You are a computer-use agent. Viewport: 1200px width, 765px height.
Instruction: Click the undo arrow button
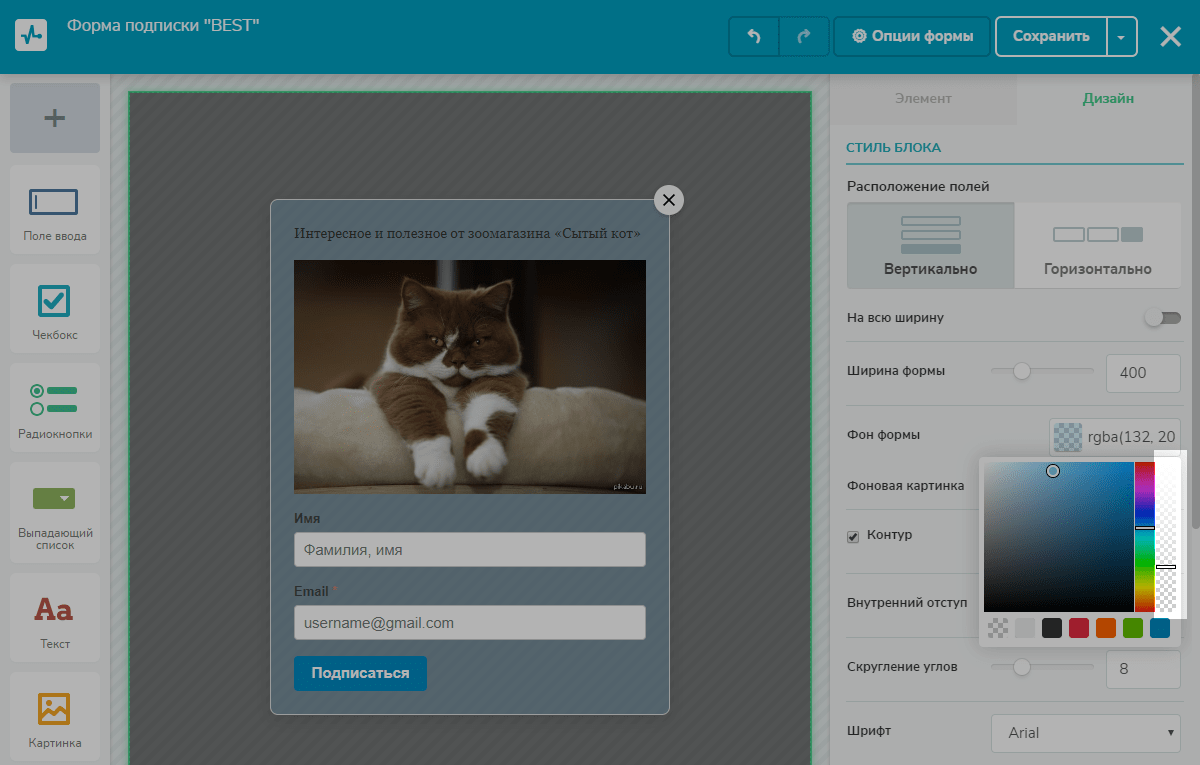754,37
